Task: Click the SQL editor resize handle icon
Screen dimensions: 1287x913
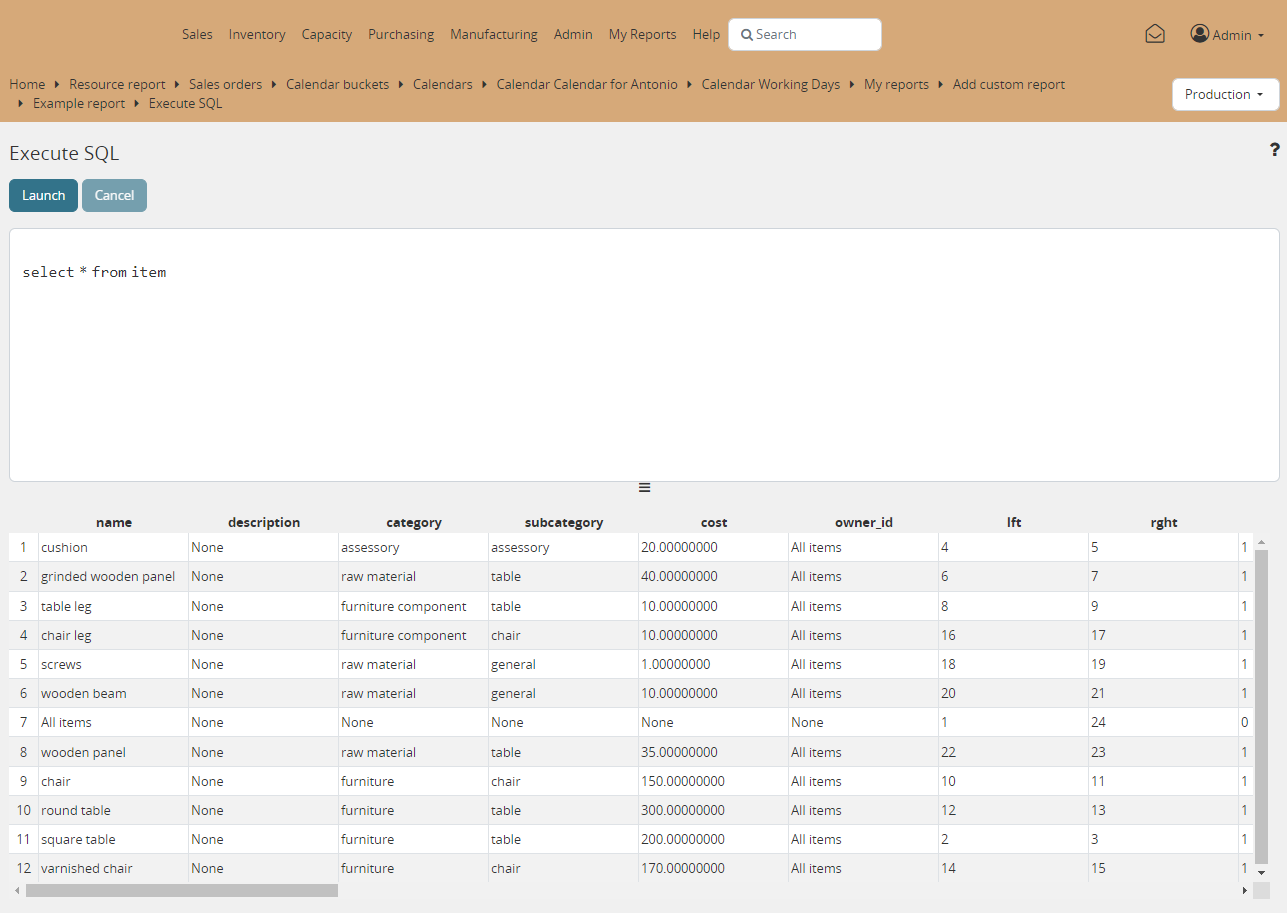Action: (x=644, y=487)
